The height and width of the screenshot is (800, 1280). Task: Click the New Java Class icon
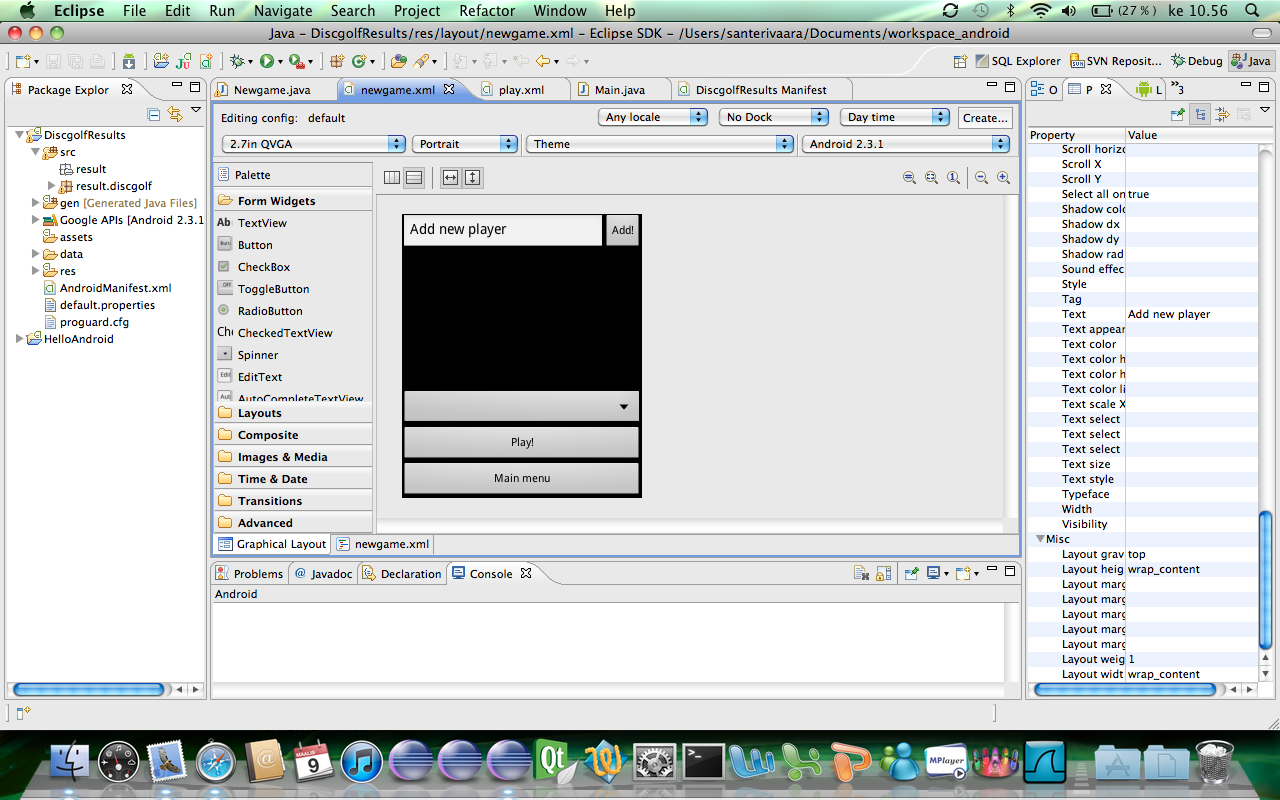coord(359,61)
